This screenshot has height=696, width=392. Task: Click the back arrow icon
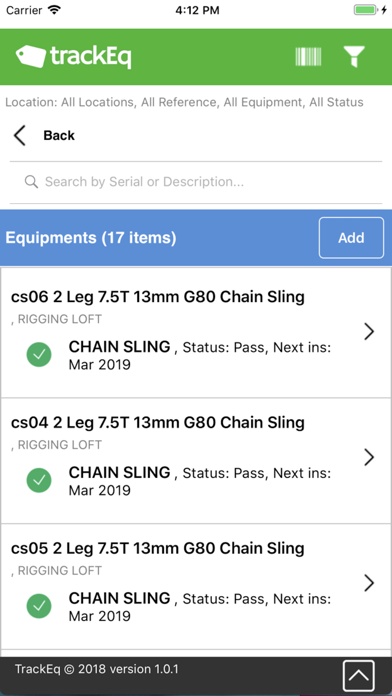click(x=20, y=135)
